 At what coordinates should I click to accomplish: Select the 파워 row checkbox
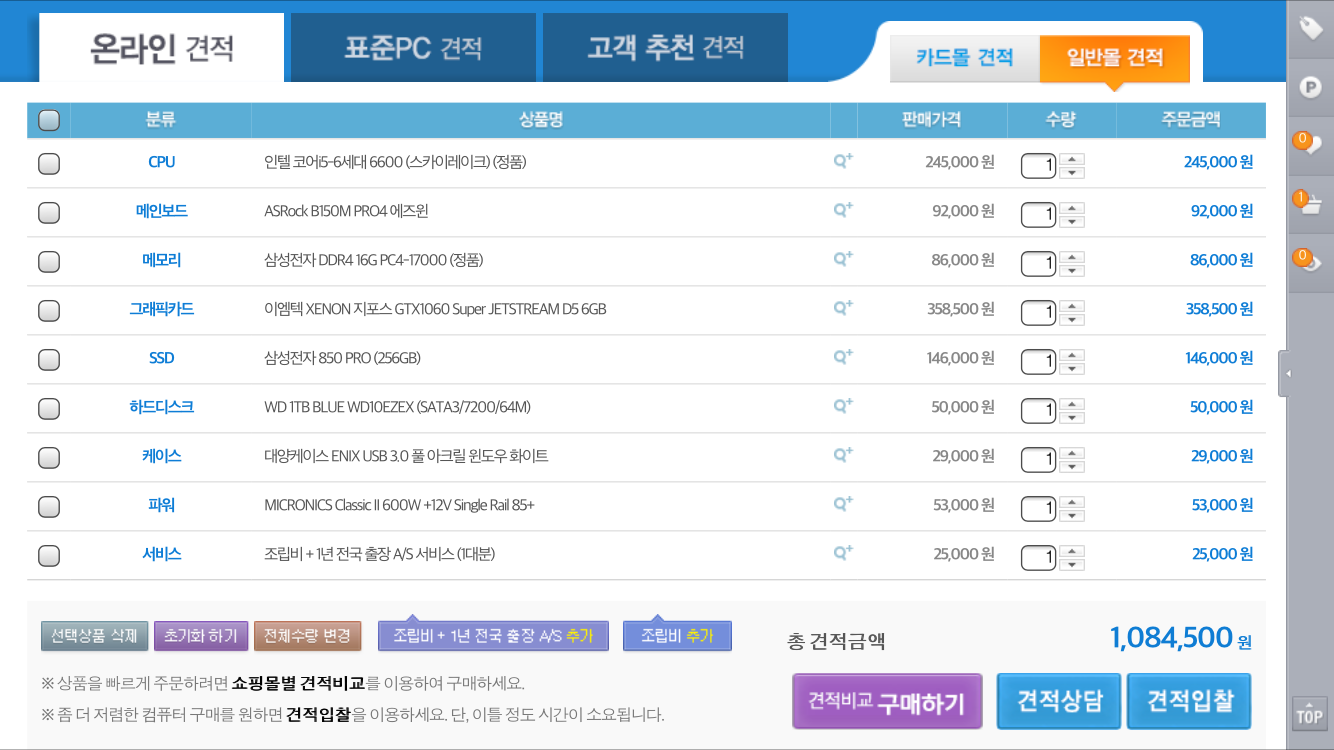tap(48, 507)
